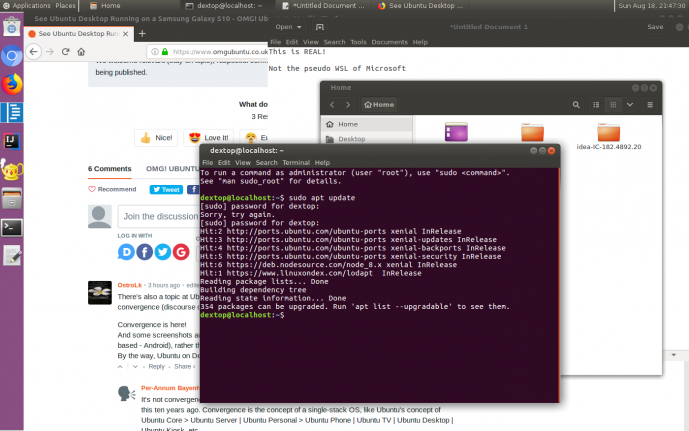Select the 6 Comments tab
Image resolution: width=689 pixels, height=431 pixels.
109,169
